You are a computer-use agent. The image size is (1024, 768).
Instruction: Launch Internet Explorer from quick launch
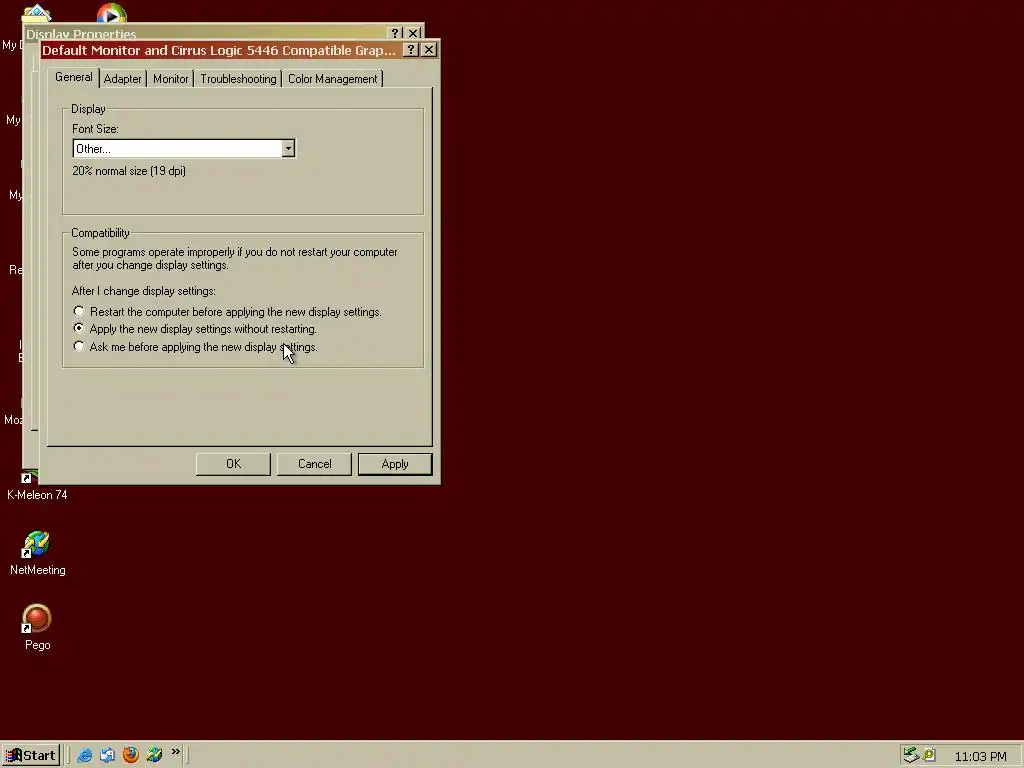coord(84,755)
